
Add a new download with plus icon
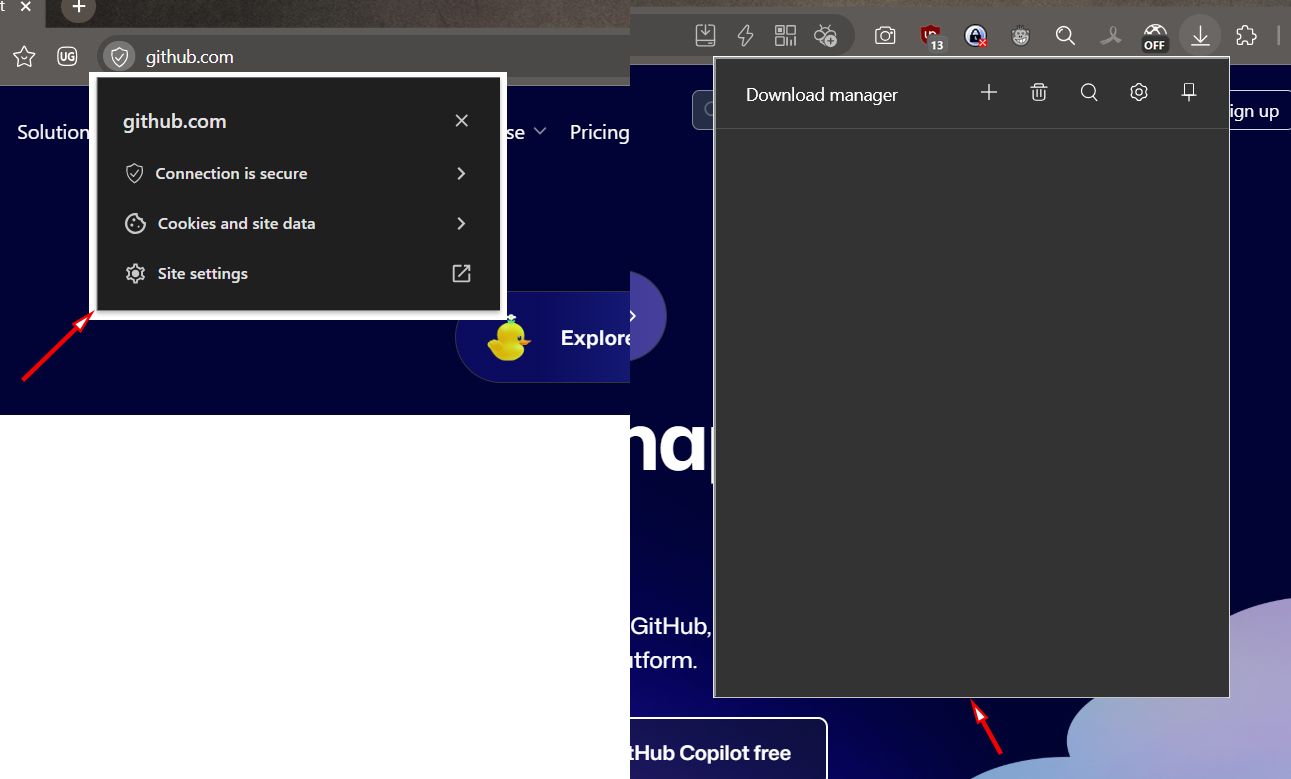tap(989, 93)
